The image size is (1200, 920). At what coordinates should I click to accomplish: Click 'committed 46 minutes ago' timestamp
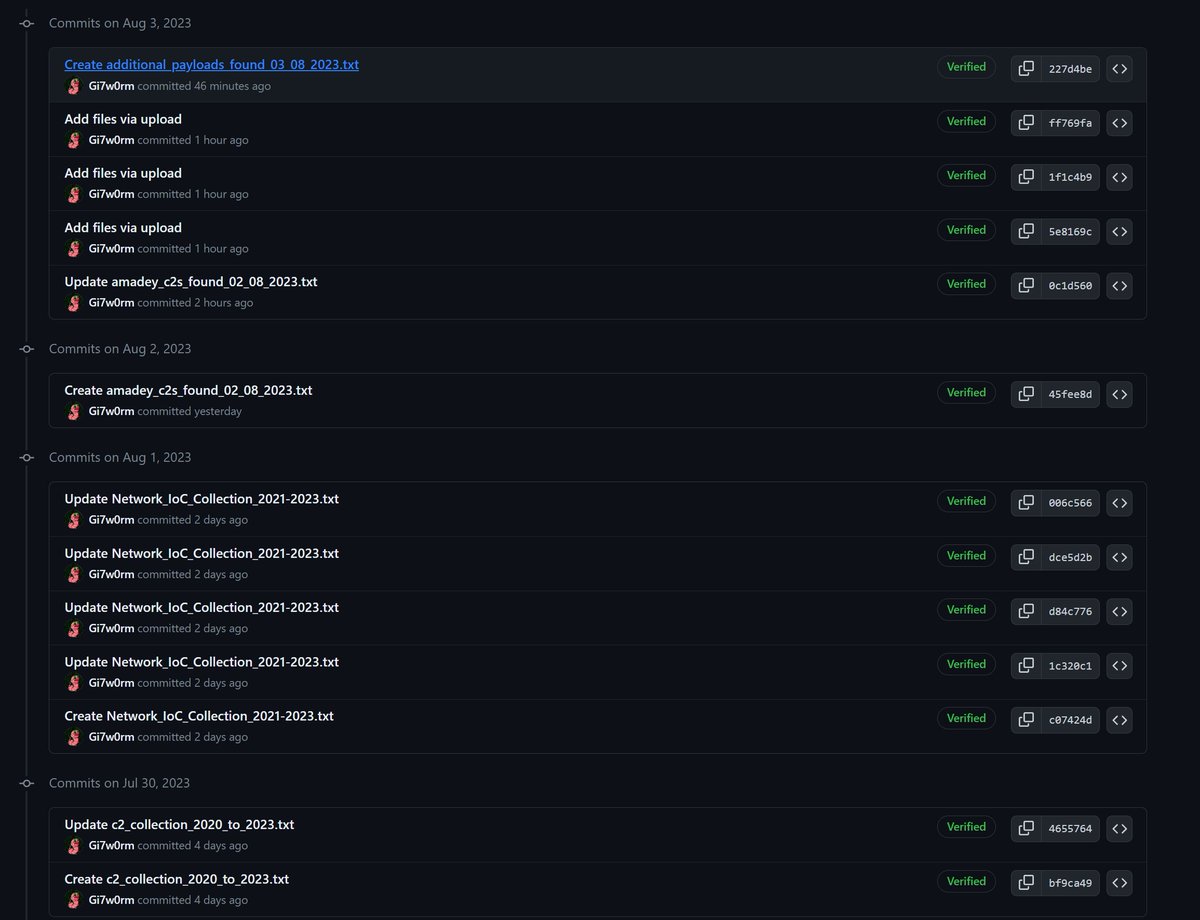point(204,86)
